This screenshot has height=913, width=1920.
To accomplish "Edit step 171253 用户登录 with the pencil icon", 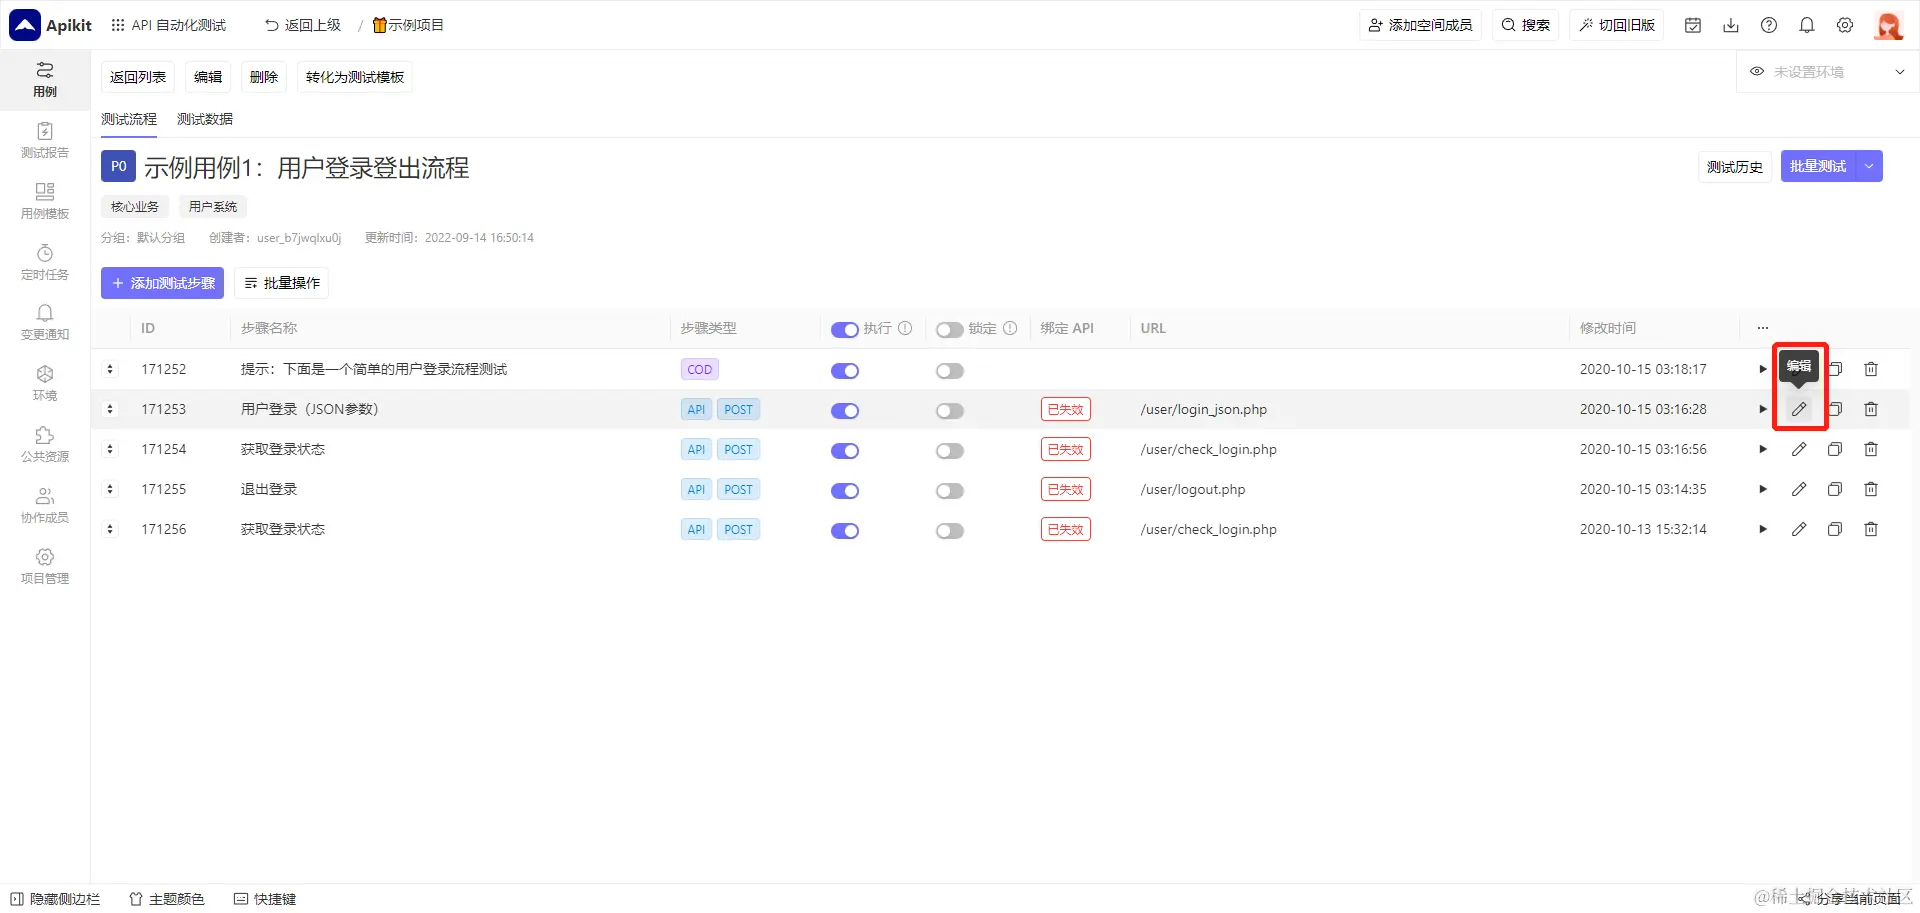I will pos(1799,409).
